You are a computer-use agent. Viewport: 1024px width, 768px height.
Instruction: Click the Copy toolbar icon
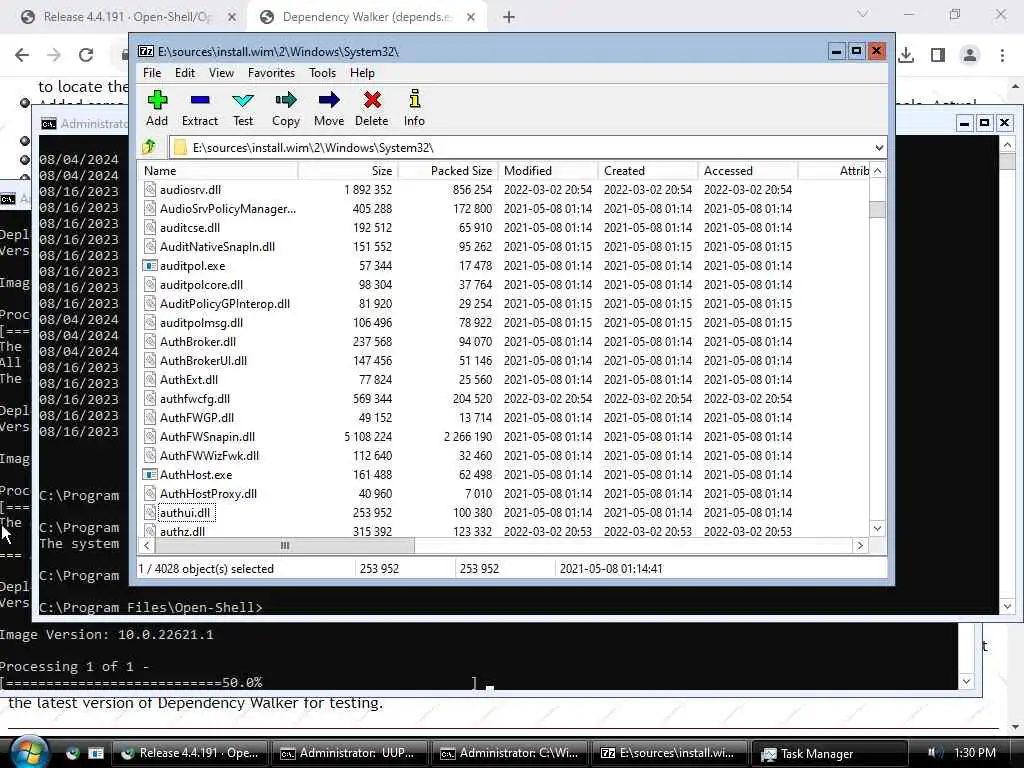tap(286, 100)
